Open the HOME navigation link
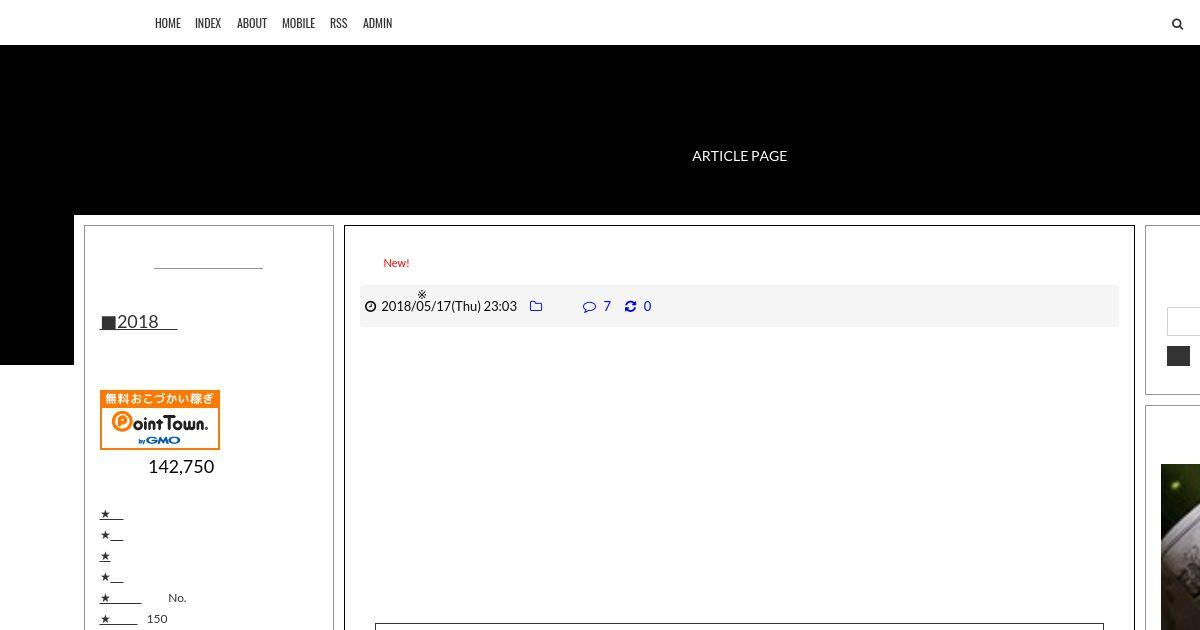This screenshot has height=630, width=1200. (168, 23)
